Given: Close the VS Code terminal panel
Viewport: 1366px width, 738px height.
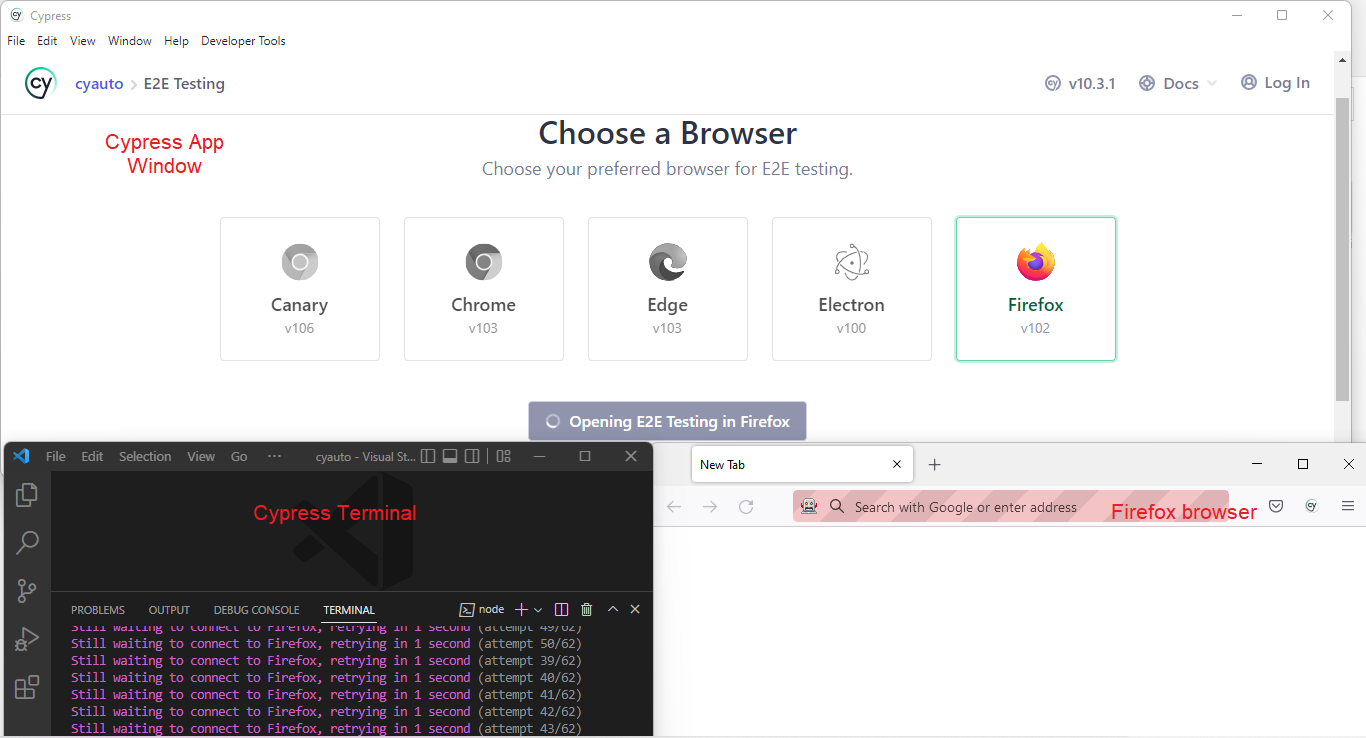Looking at the screenshot, I should [635, 609].
